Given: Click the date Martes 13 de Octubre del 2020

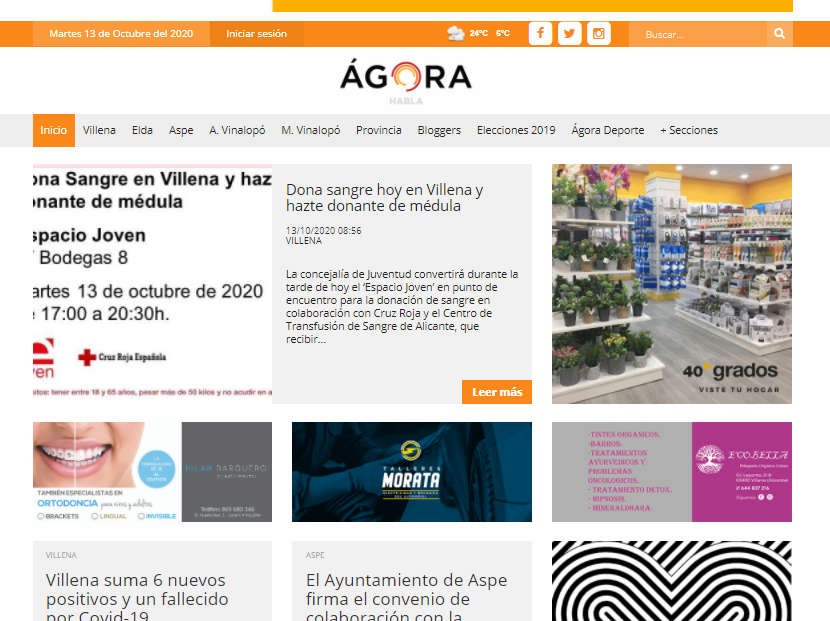Looking at the screenshot, I should point(121,34).
